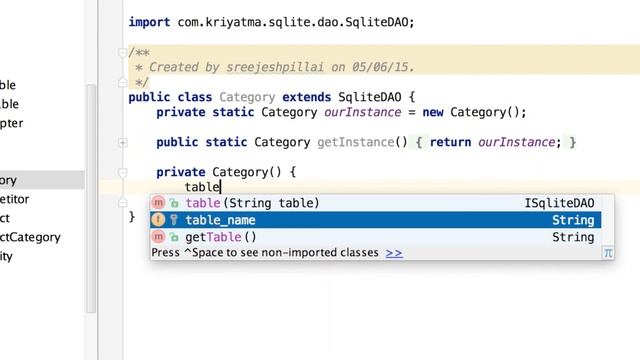Image resolution: width=640 pixels, height=360 pixels.
Task: Click 'new Category()' expression
Action: pos(471,112)
